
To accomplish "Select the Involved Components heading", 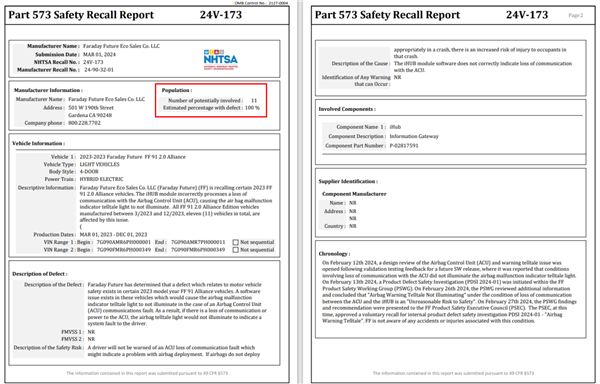I will 347,109.
